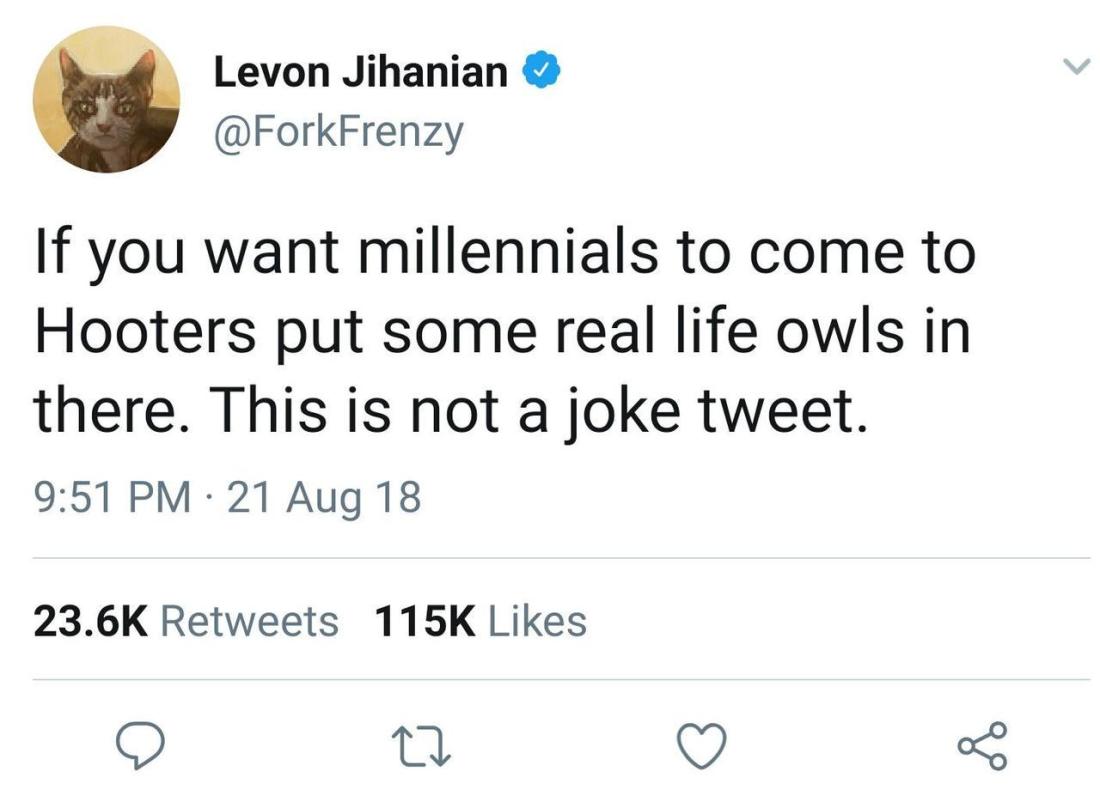Image resolution: width=1100 pixels, height=802 pixels.
Task: Click the 9:51 PM time
Action: click(110, 497)
